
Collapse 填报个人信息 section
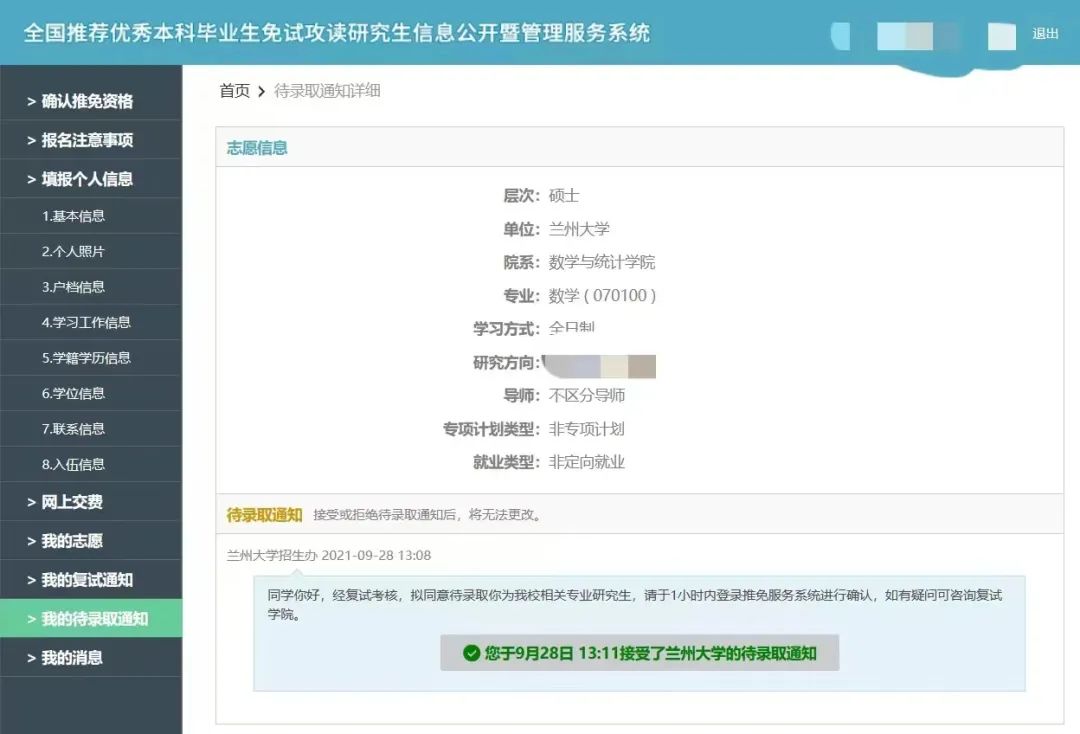91,179
